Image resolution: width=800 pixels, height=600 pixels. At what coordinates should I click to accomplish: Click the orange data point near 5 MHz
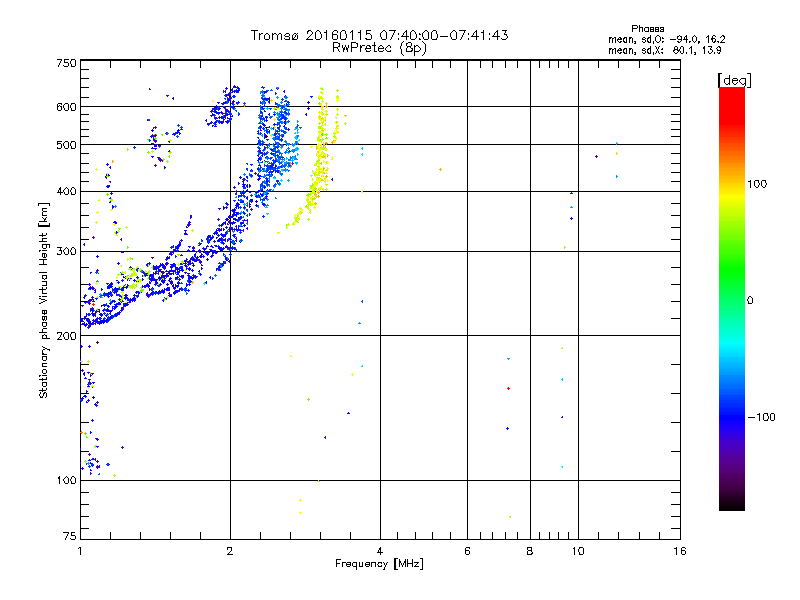point(440,169)
